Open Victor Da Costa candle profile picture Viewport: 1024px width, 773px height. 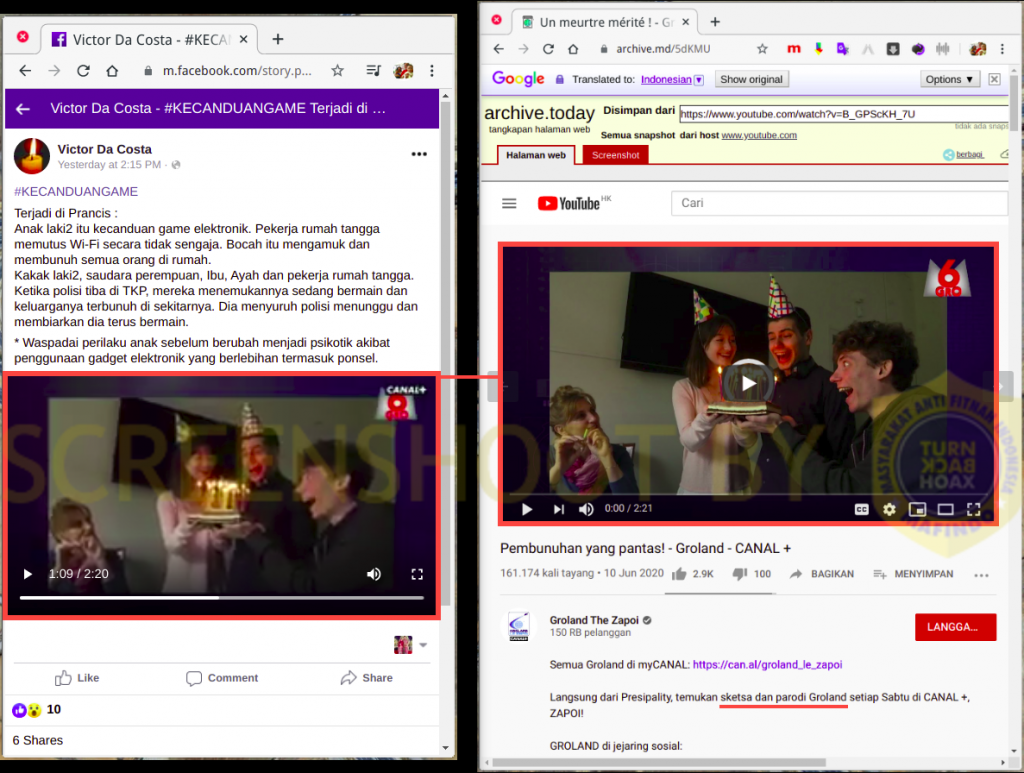32,156
